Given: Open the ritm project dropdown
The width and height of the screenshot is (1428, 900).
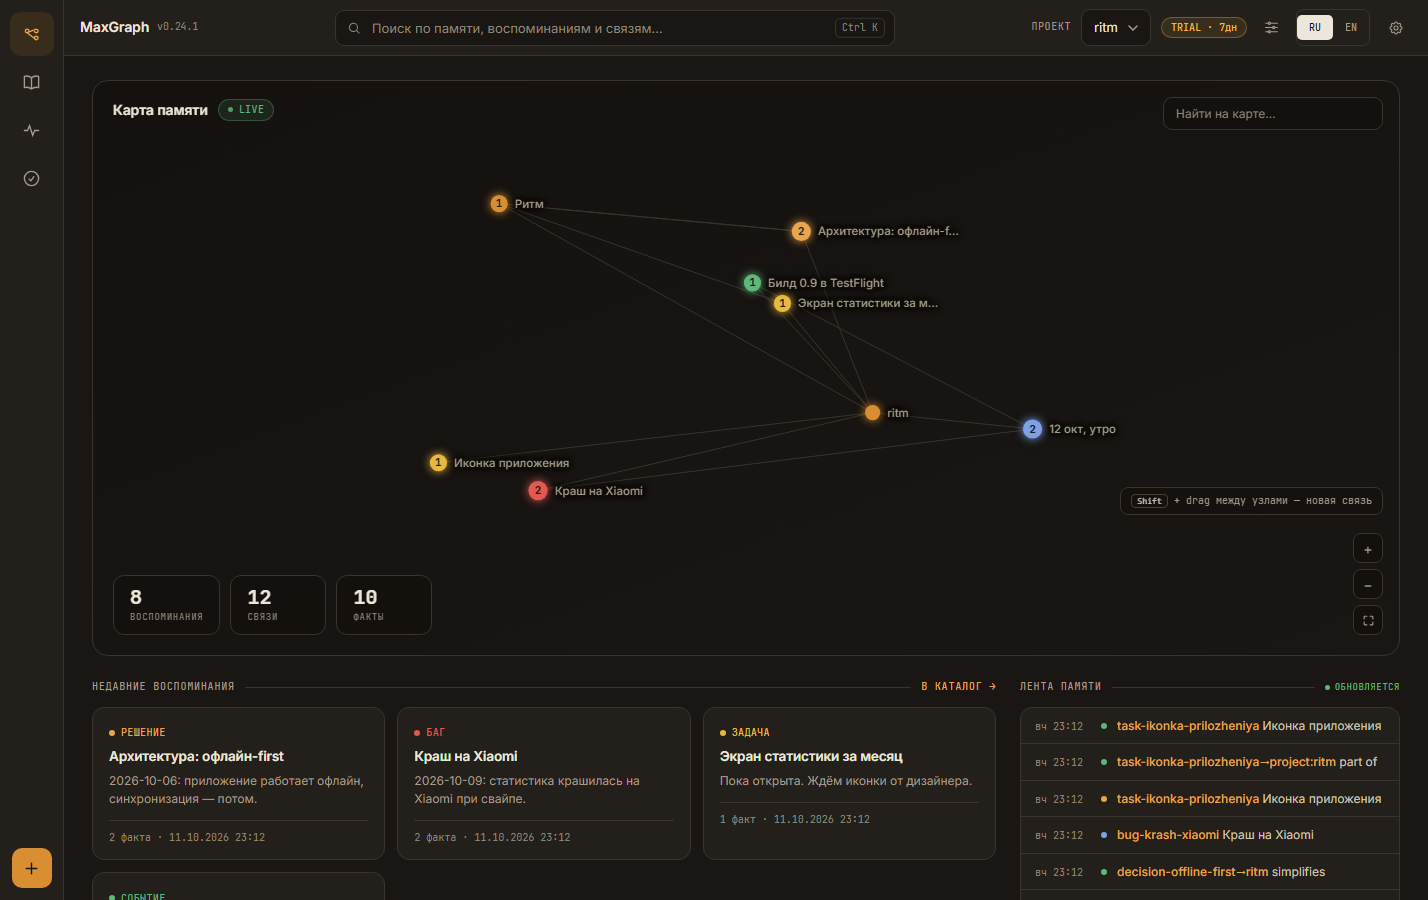Looking at the screenshot, I should coord(1116,28).
